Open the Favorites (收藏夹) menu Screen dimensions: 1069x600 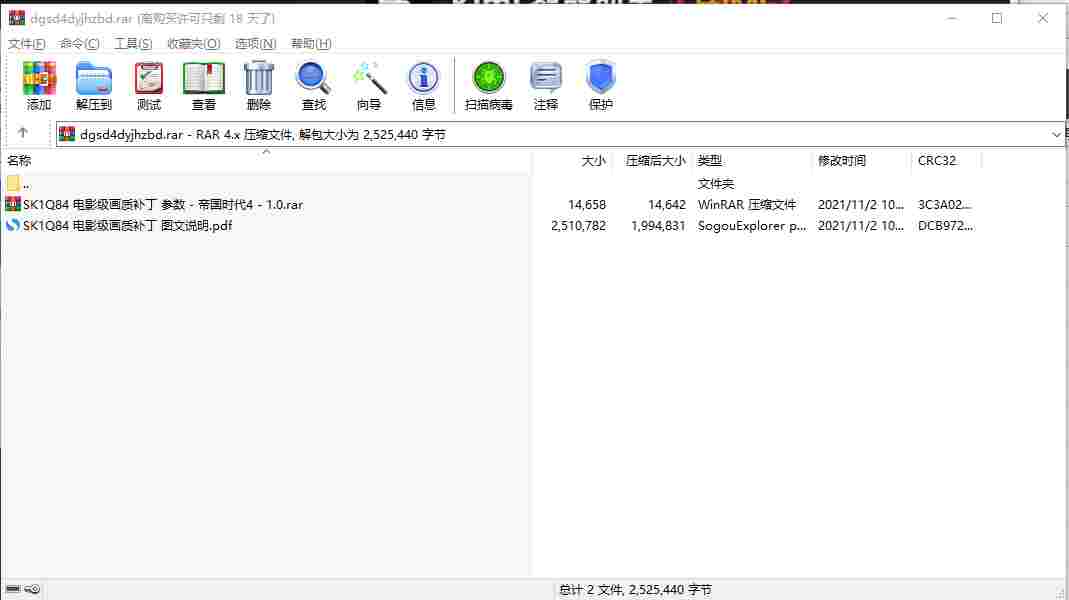tap(194, 44)
